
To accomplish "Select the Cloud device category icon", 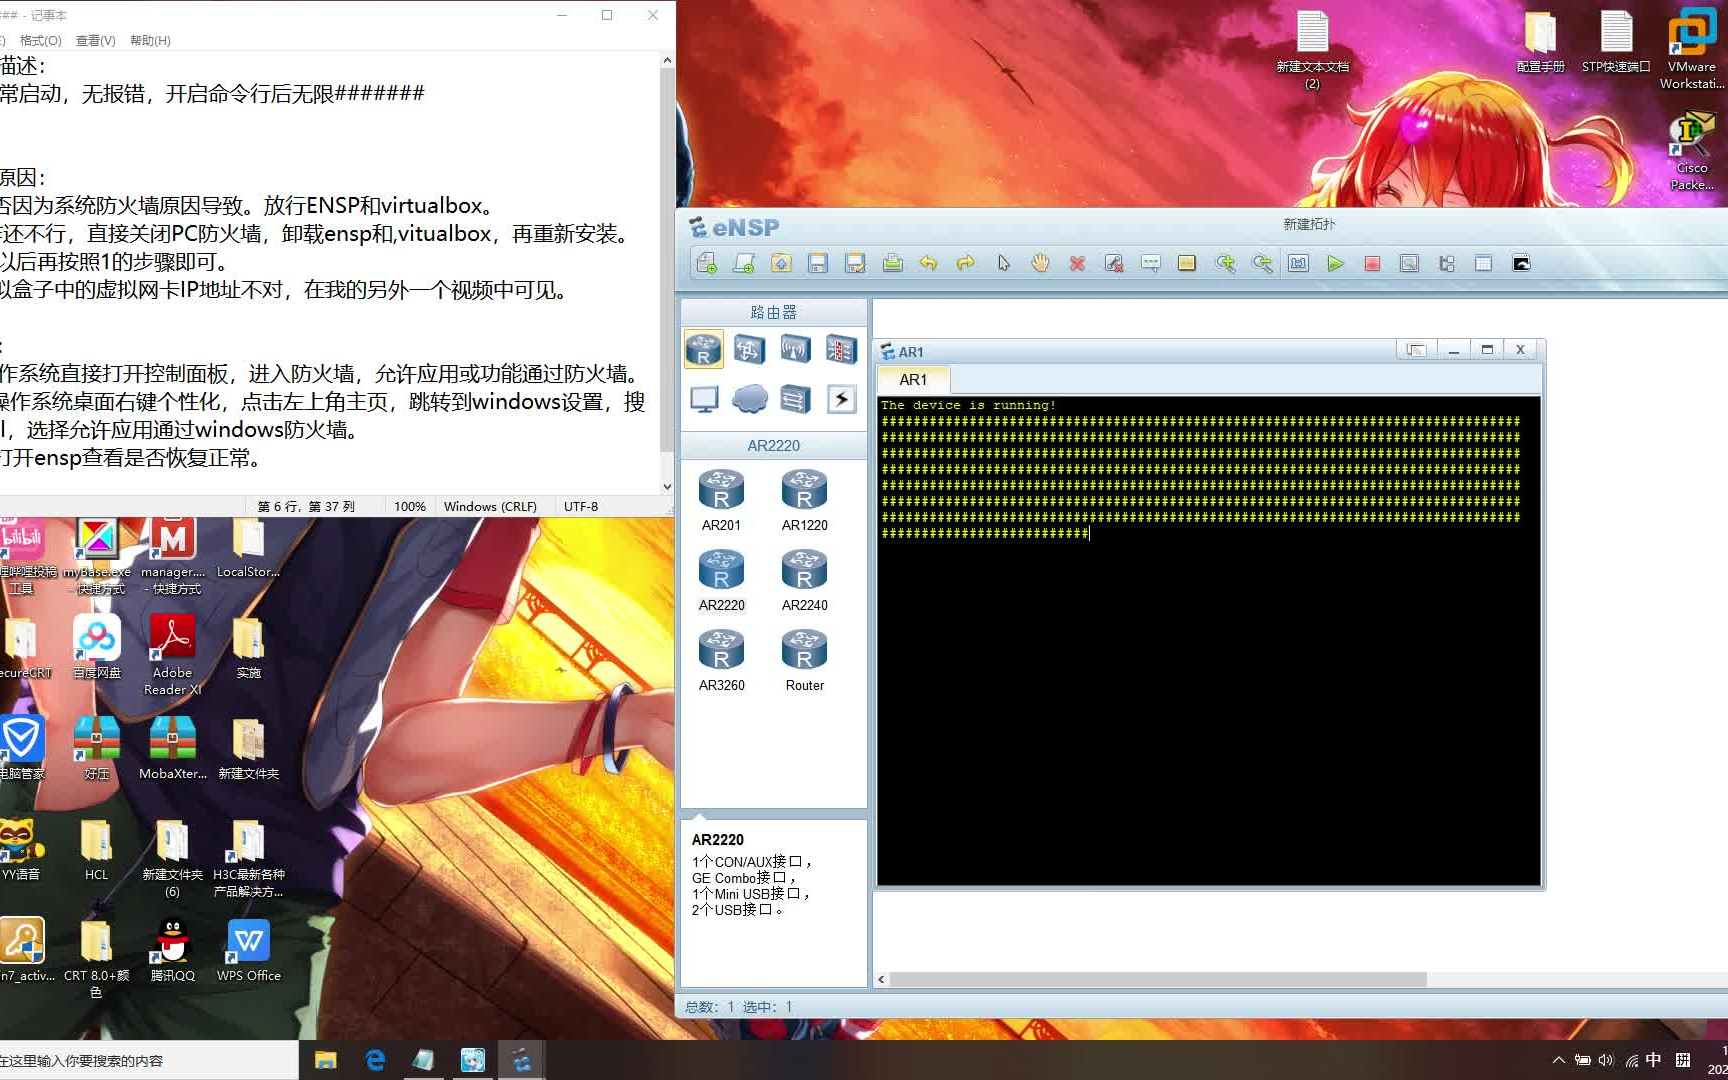I will pyautogui.click(x=749, y=400).
